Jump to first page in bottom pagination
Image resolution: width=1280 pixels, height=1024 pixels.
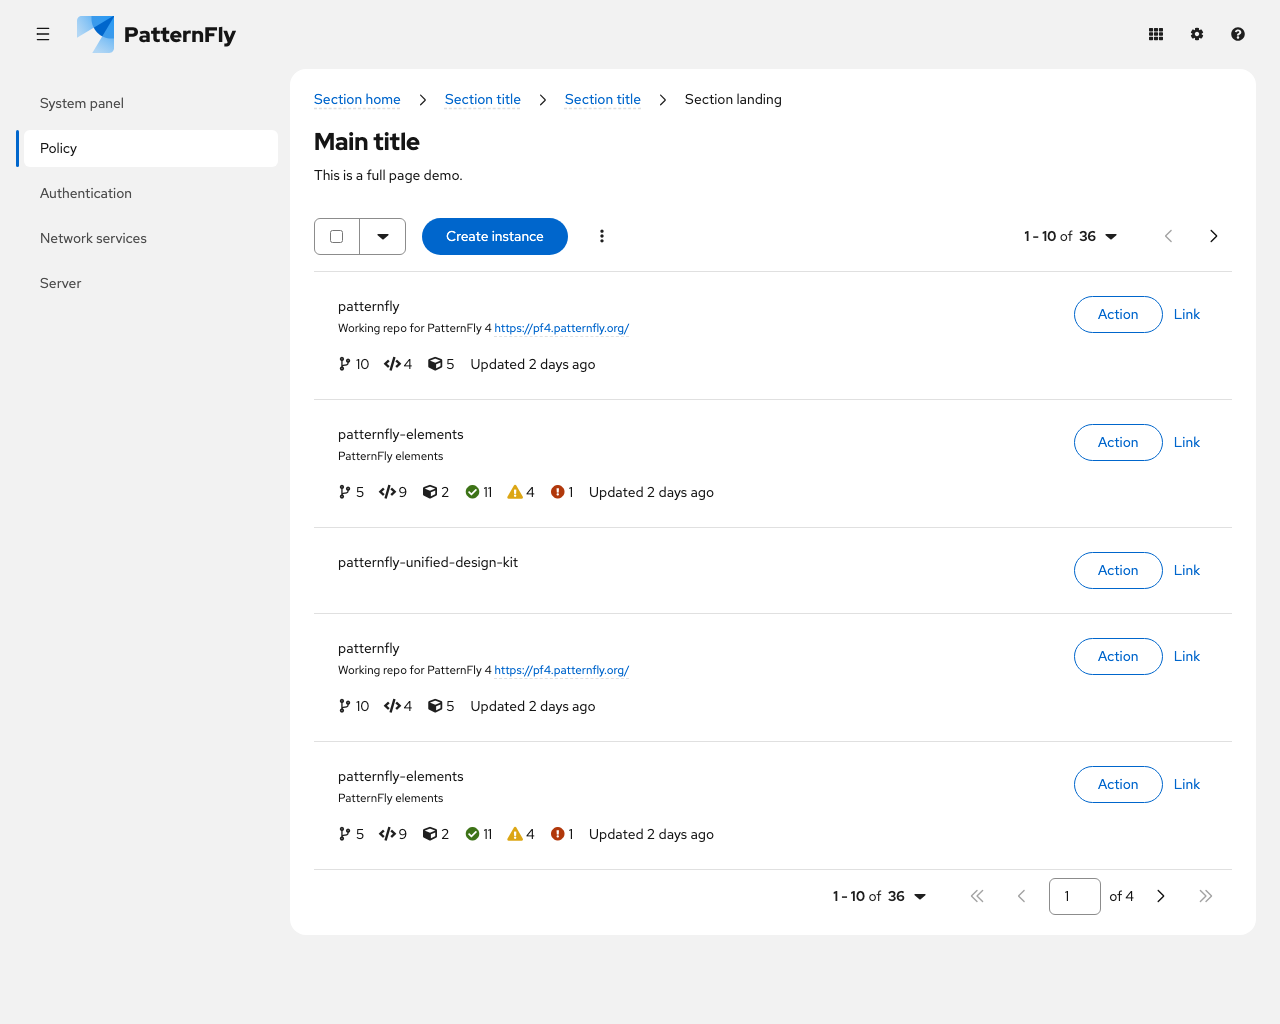[977, 896]
